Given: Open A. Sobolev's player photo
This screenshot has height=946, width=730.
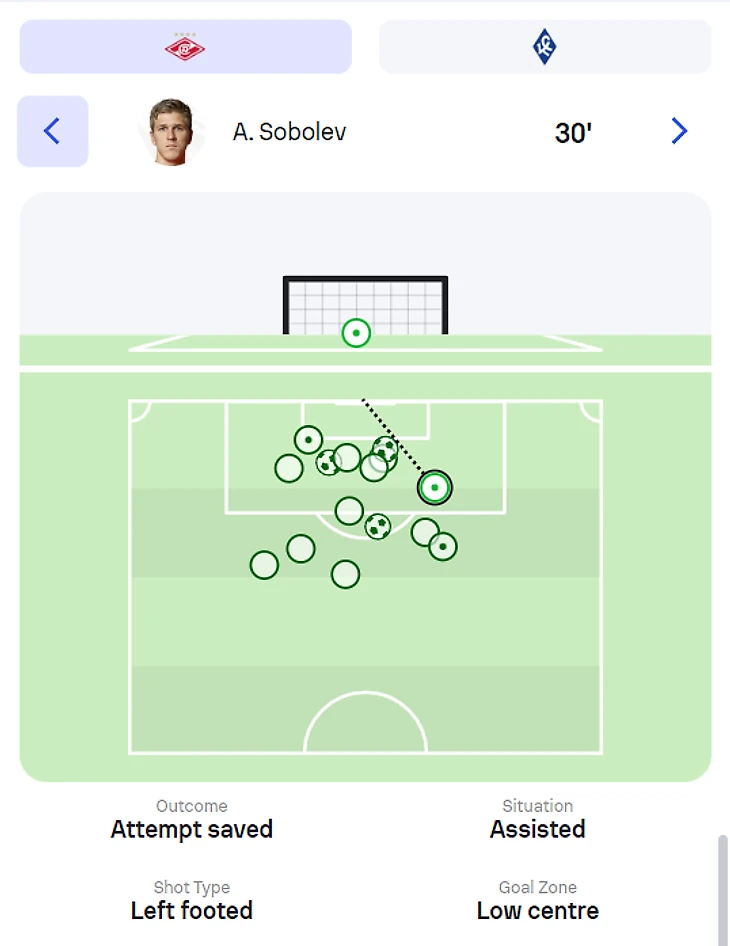Looking at the screenshot, I should click(x=171, y=131).
